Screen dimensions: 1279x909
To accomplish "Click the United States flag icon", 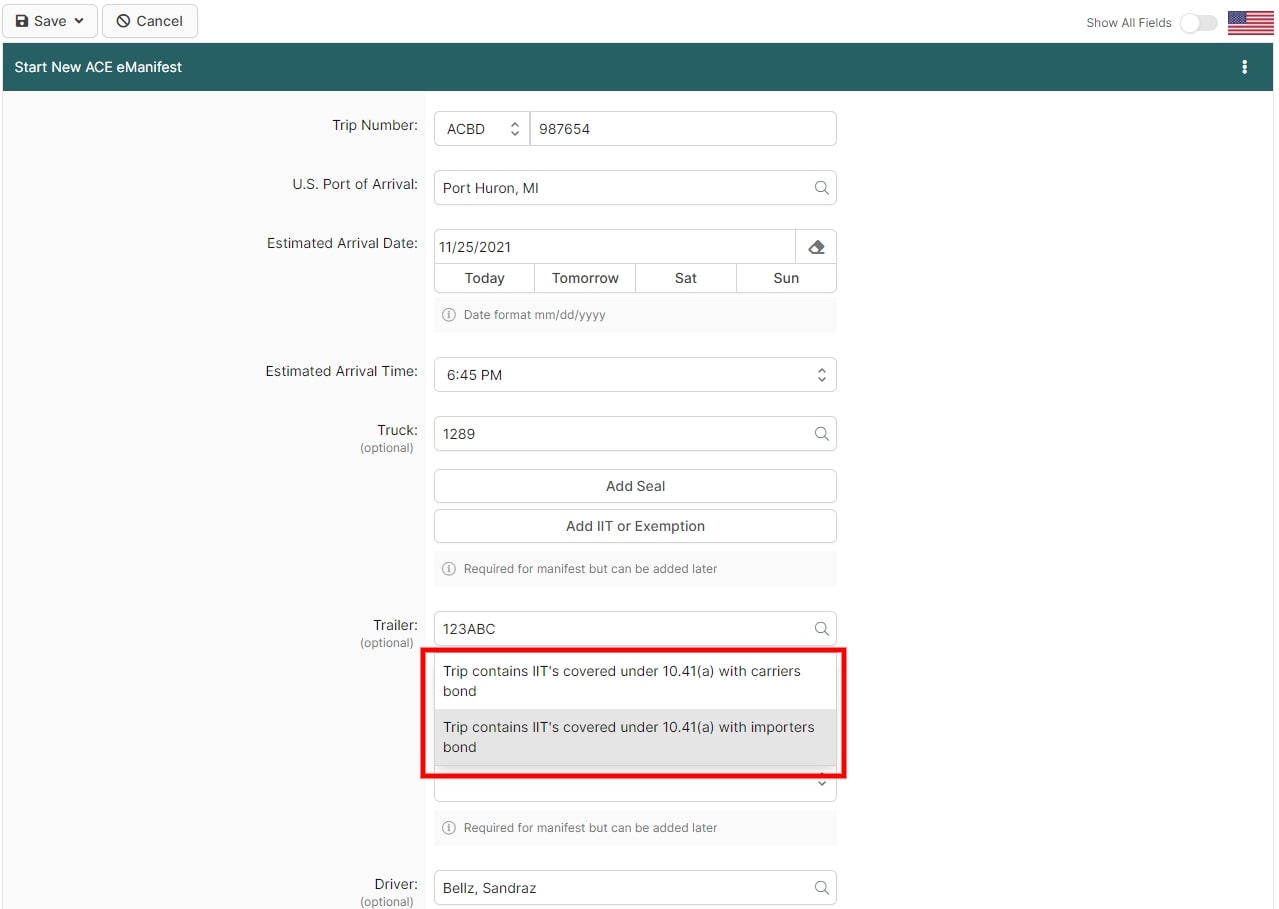I will tap(1250, 22).
